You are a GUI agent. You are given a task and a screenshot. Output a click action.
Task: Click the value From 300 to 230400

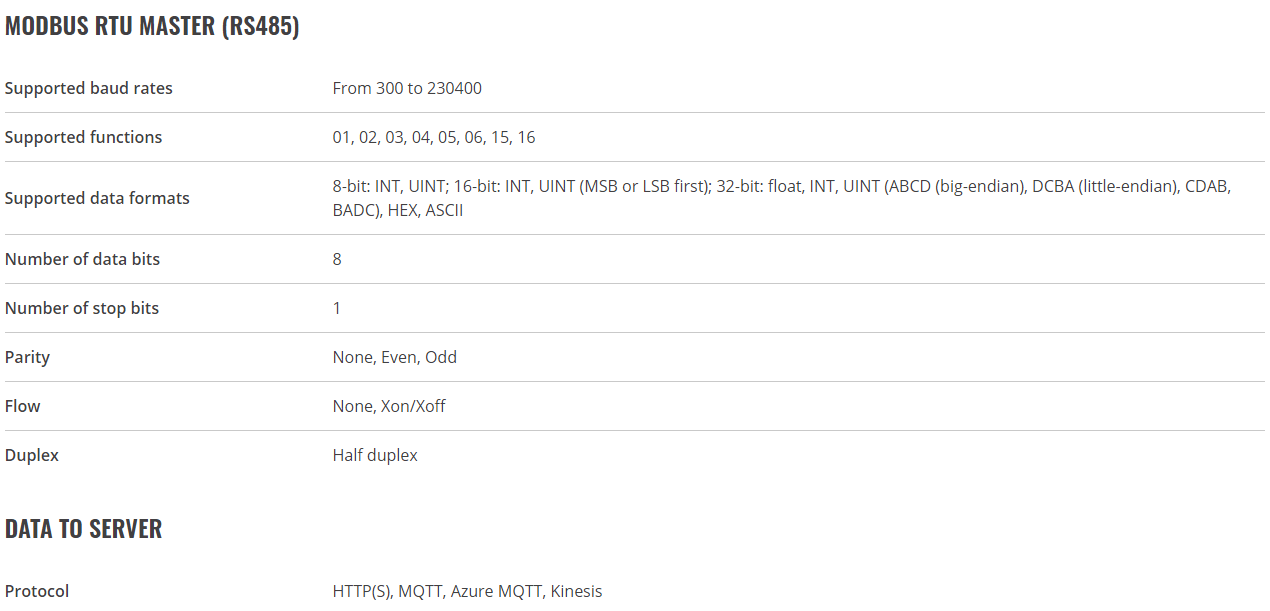click(x=407, y=88)
